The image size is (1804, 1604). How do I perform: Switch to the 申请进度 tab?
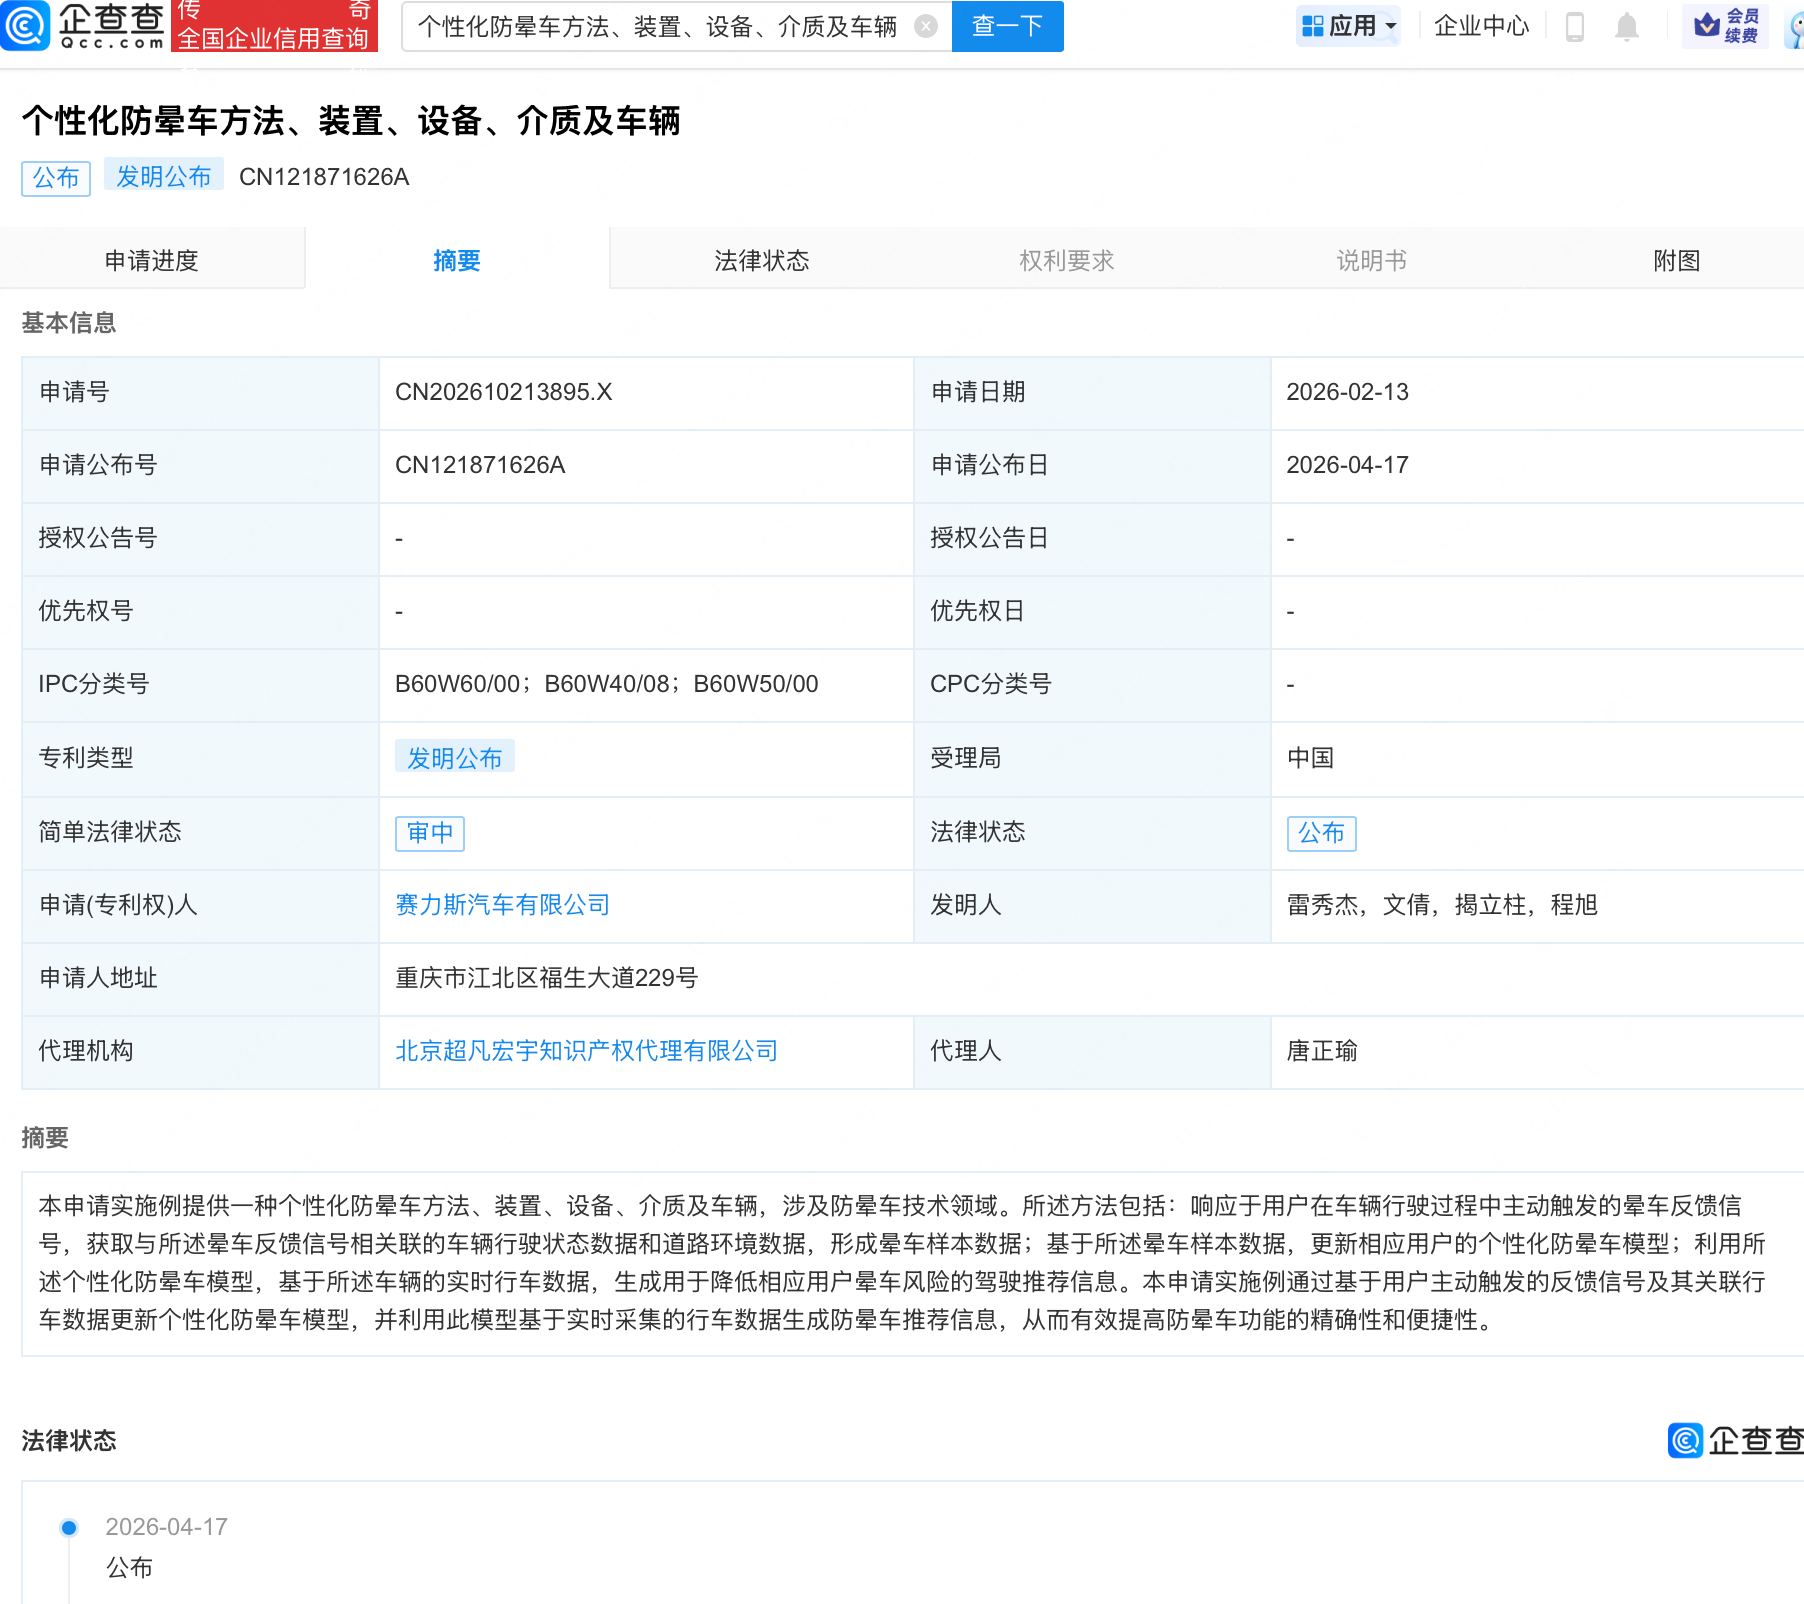click(152, 260)
